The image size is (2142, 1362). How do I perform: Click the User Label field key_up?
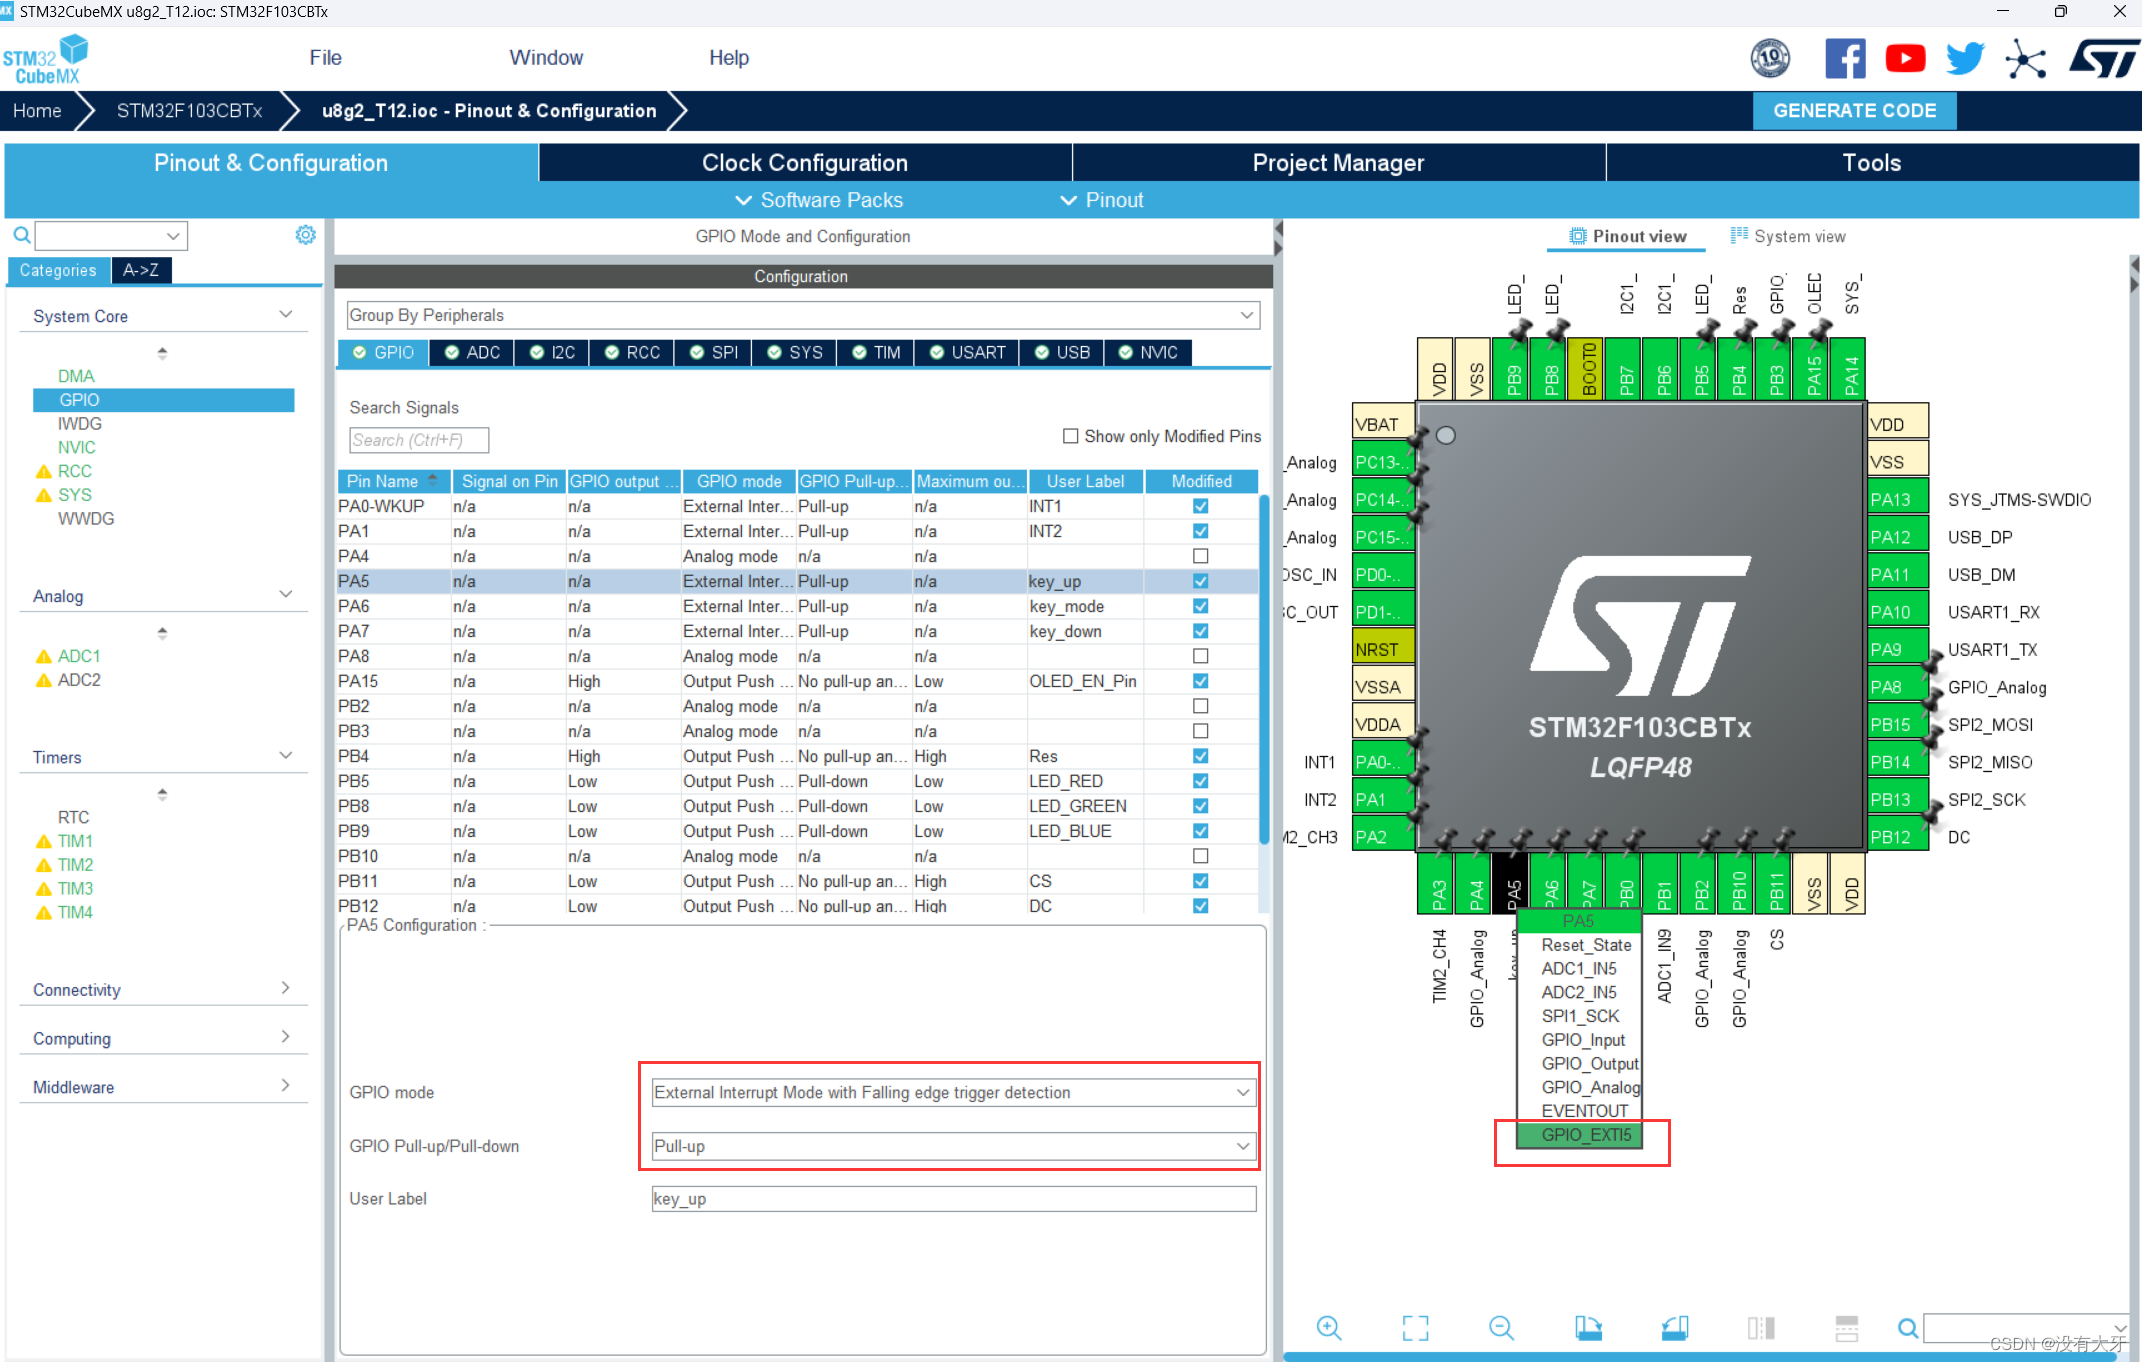(x=952, y=1199)
